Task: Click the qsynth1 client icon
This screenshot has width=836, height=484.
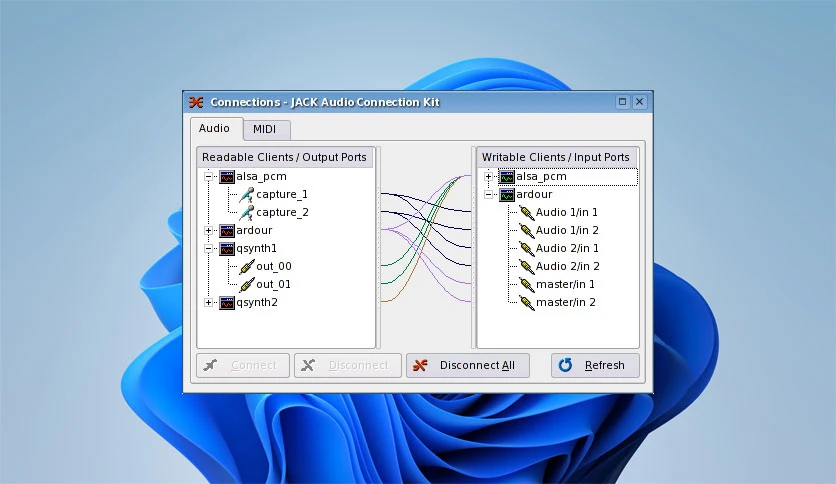Action: click(227, 249)
